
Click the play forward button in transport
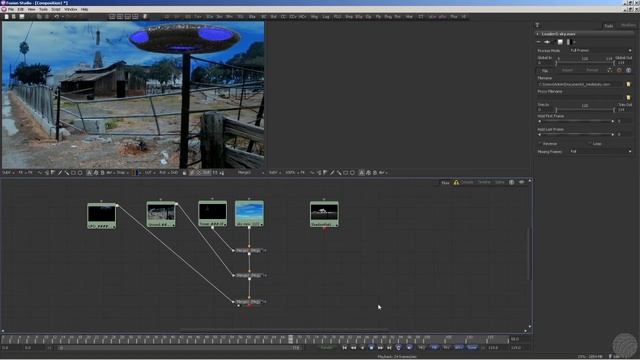coord(380,348)
